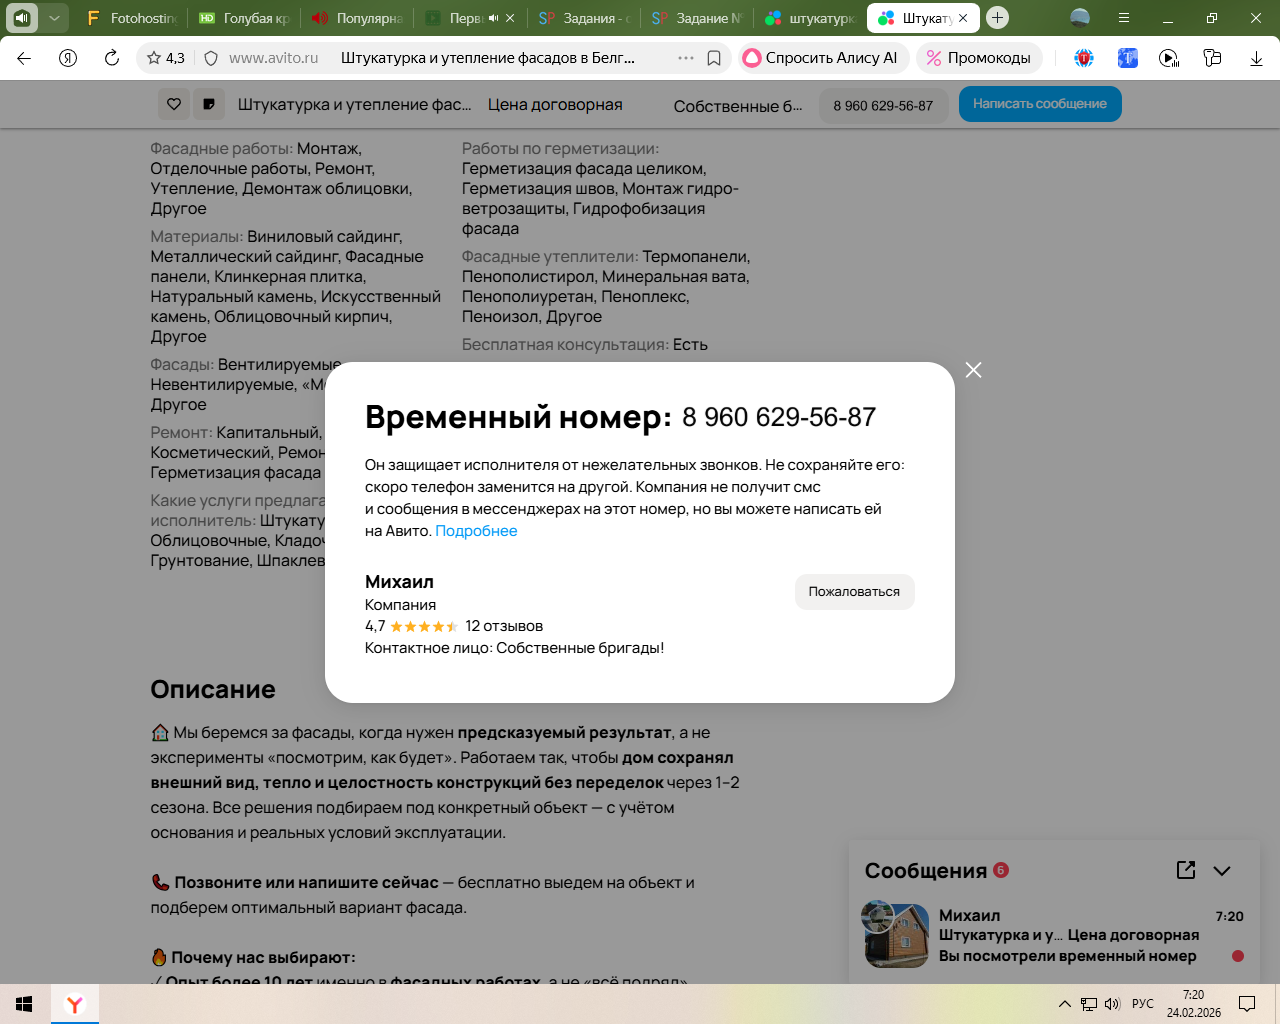The height and width of the screenshot is (1024, 1280).
Task: Switch to the штукатурк tab
Action: click(x=809, y=18)
